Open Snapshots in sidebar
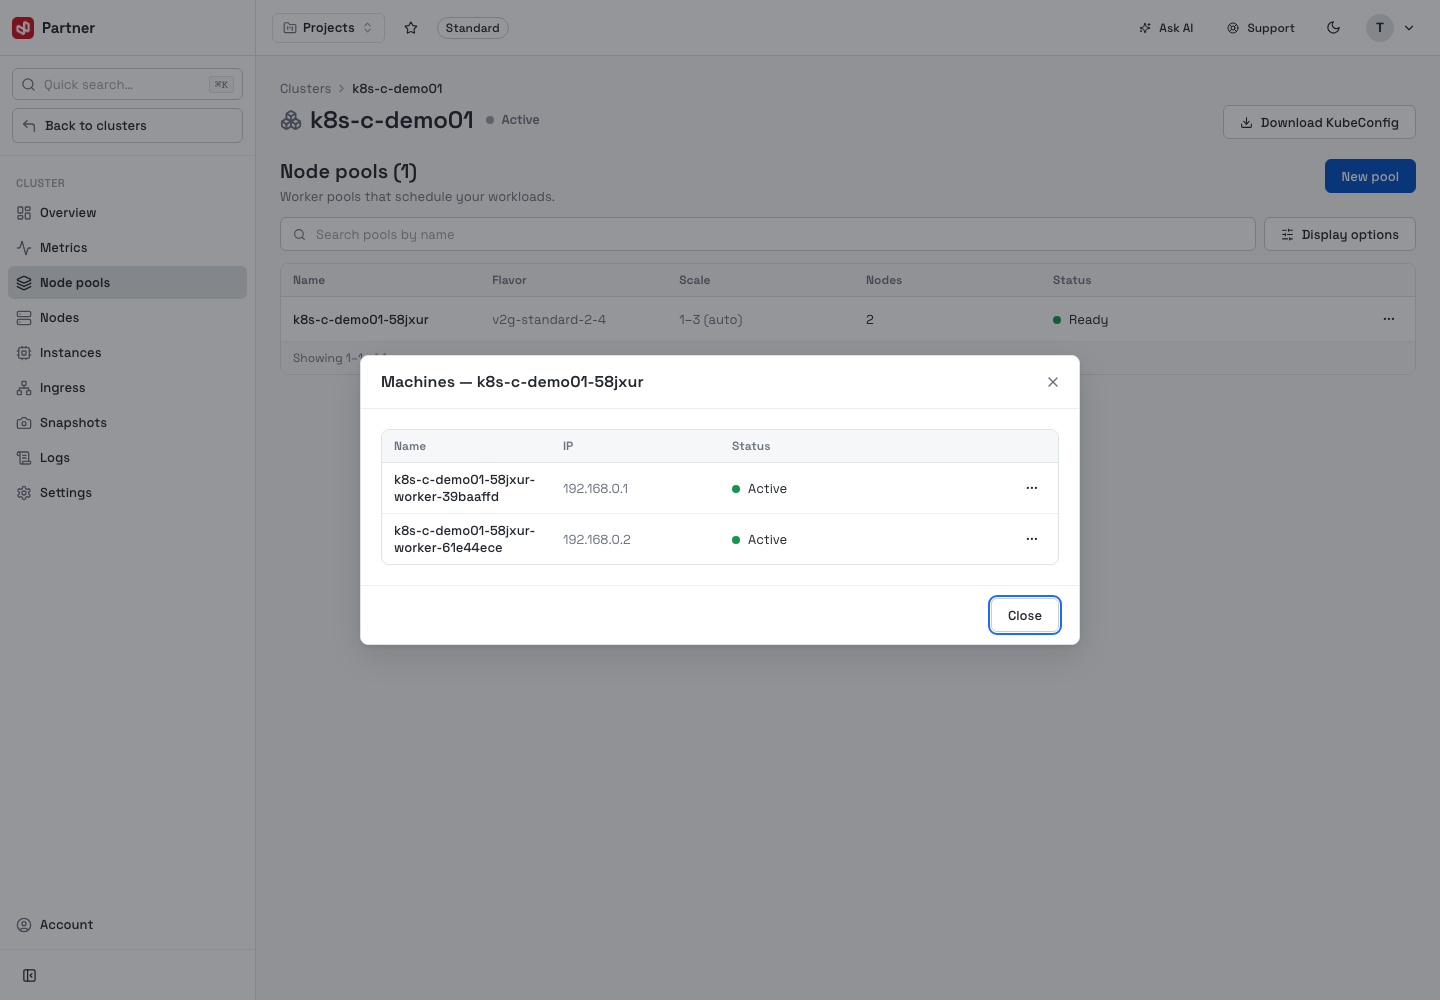 (x=127, y=423)
